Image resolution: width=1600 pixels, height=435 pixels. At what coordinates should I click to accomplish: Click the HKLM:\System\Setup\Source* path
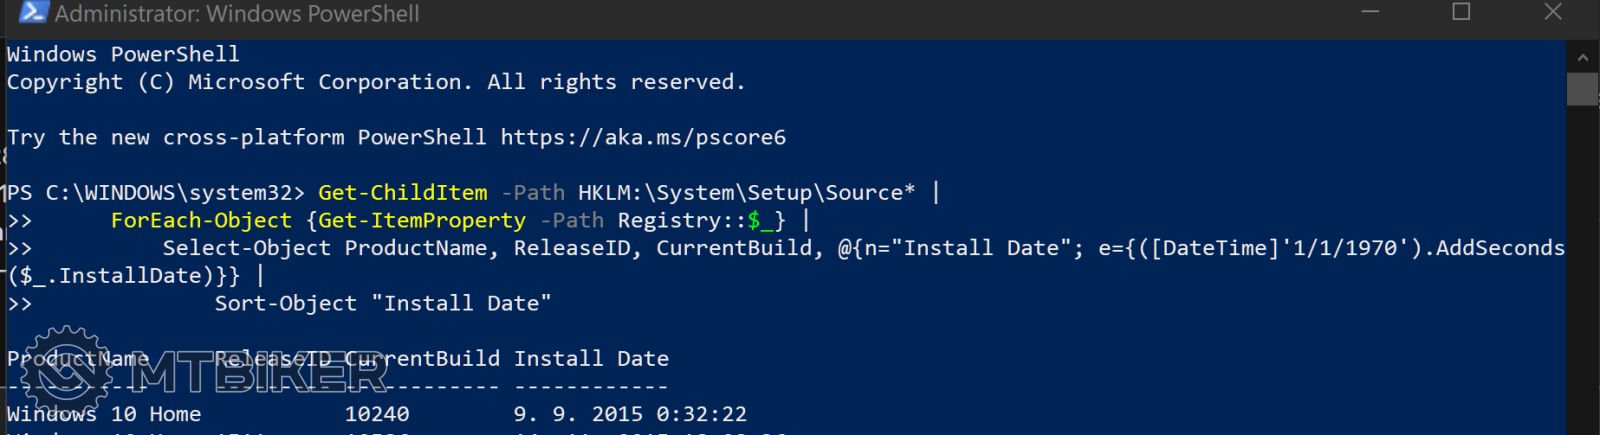click(746, 192)
